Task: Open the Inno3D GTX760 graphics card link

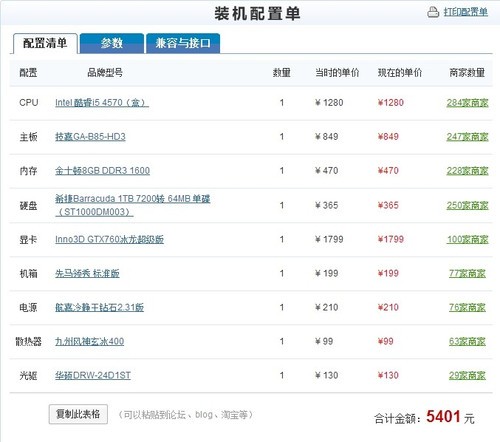Action: 109,239
